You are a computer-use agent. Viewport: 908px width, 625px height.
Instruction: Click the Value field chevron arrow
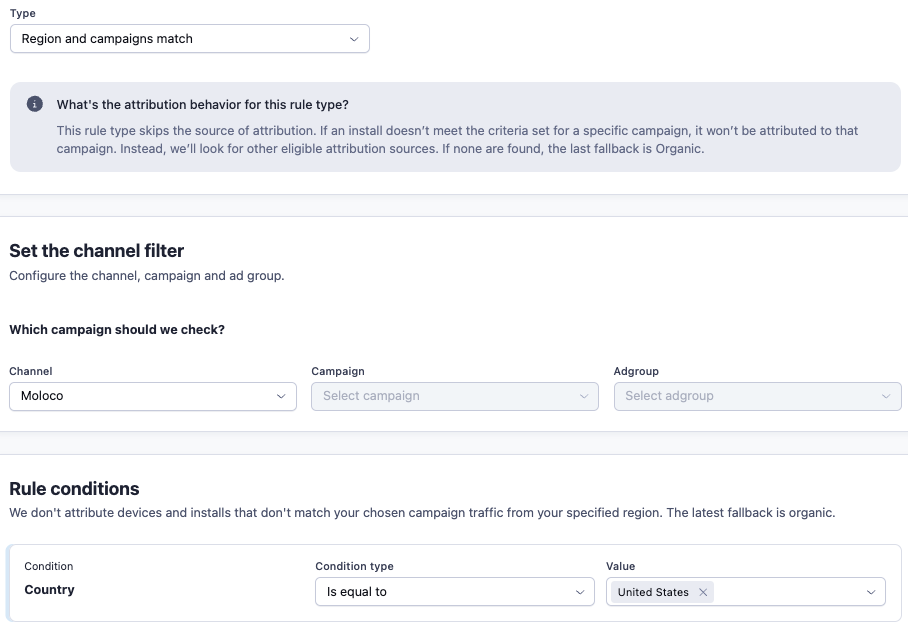coord(870,592)
